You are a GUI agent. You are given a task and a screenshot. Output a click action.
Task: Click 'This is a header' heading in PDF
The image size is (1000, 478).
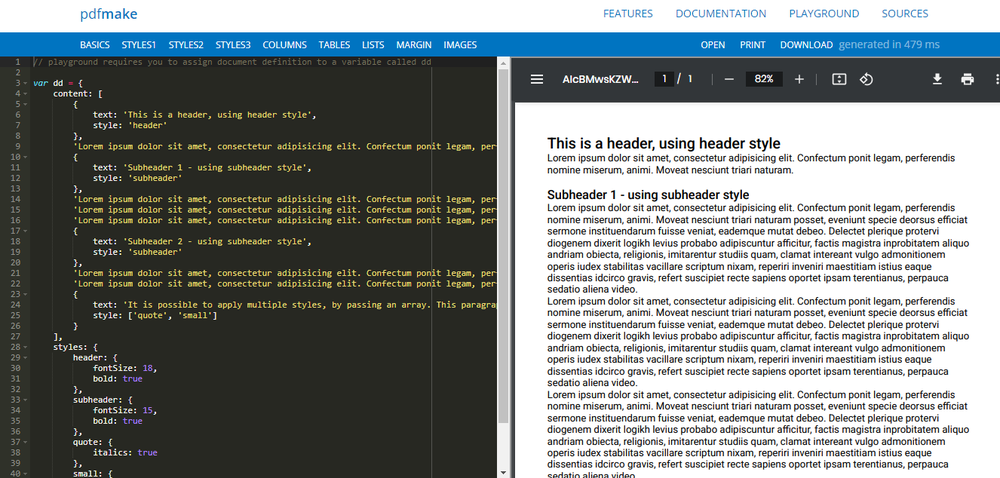tap(664, 143)
